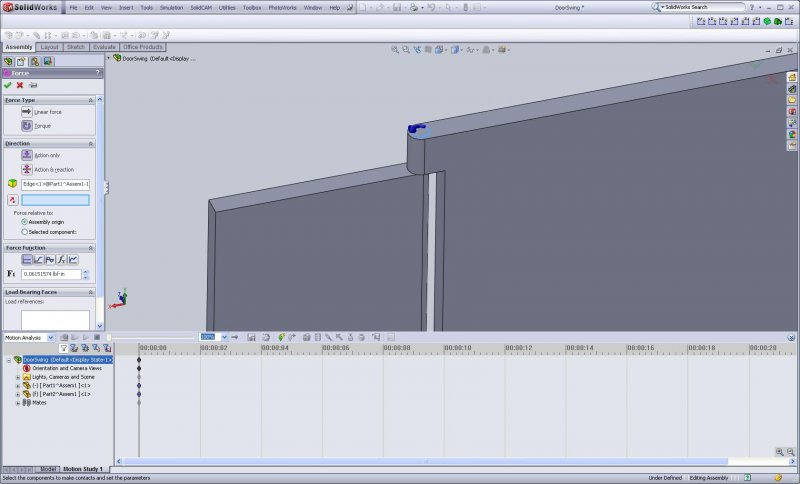This screenshot has width=800, height=484.
Task: Select the Linear force type icon
Action: coord(27,112)
